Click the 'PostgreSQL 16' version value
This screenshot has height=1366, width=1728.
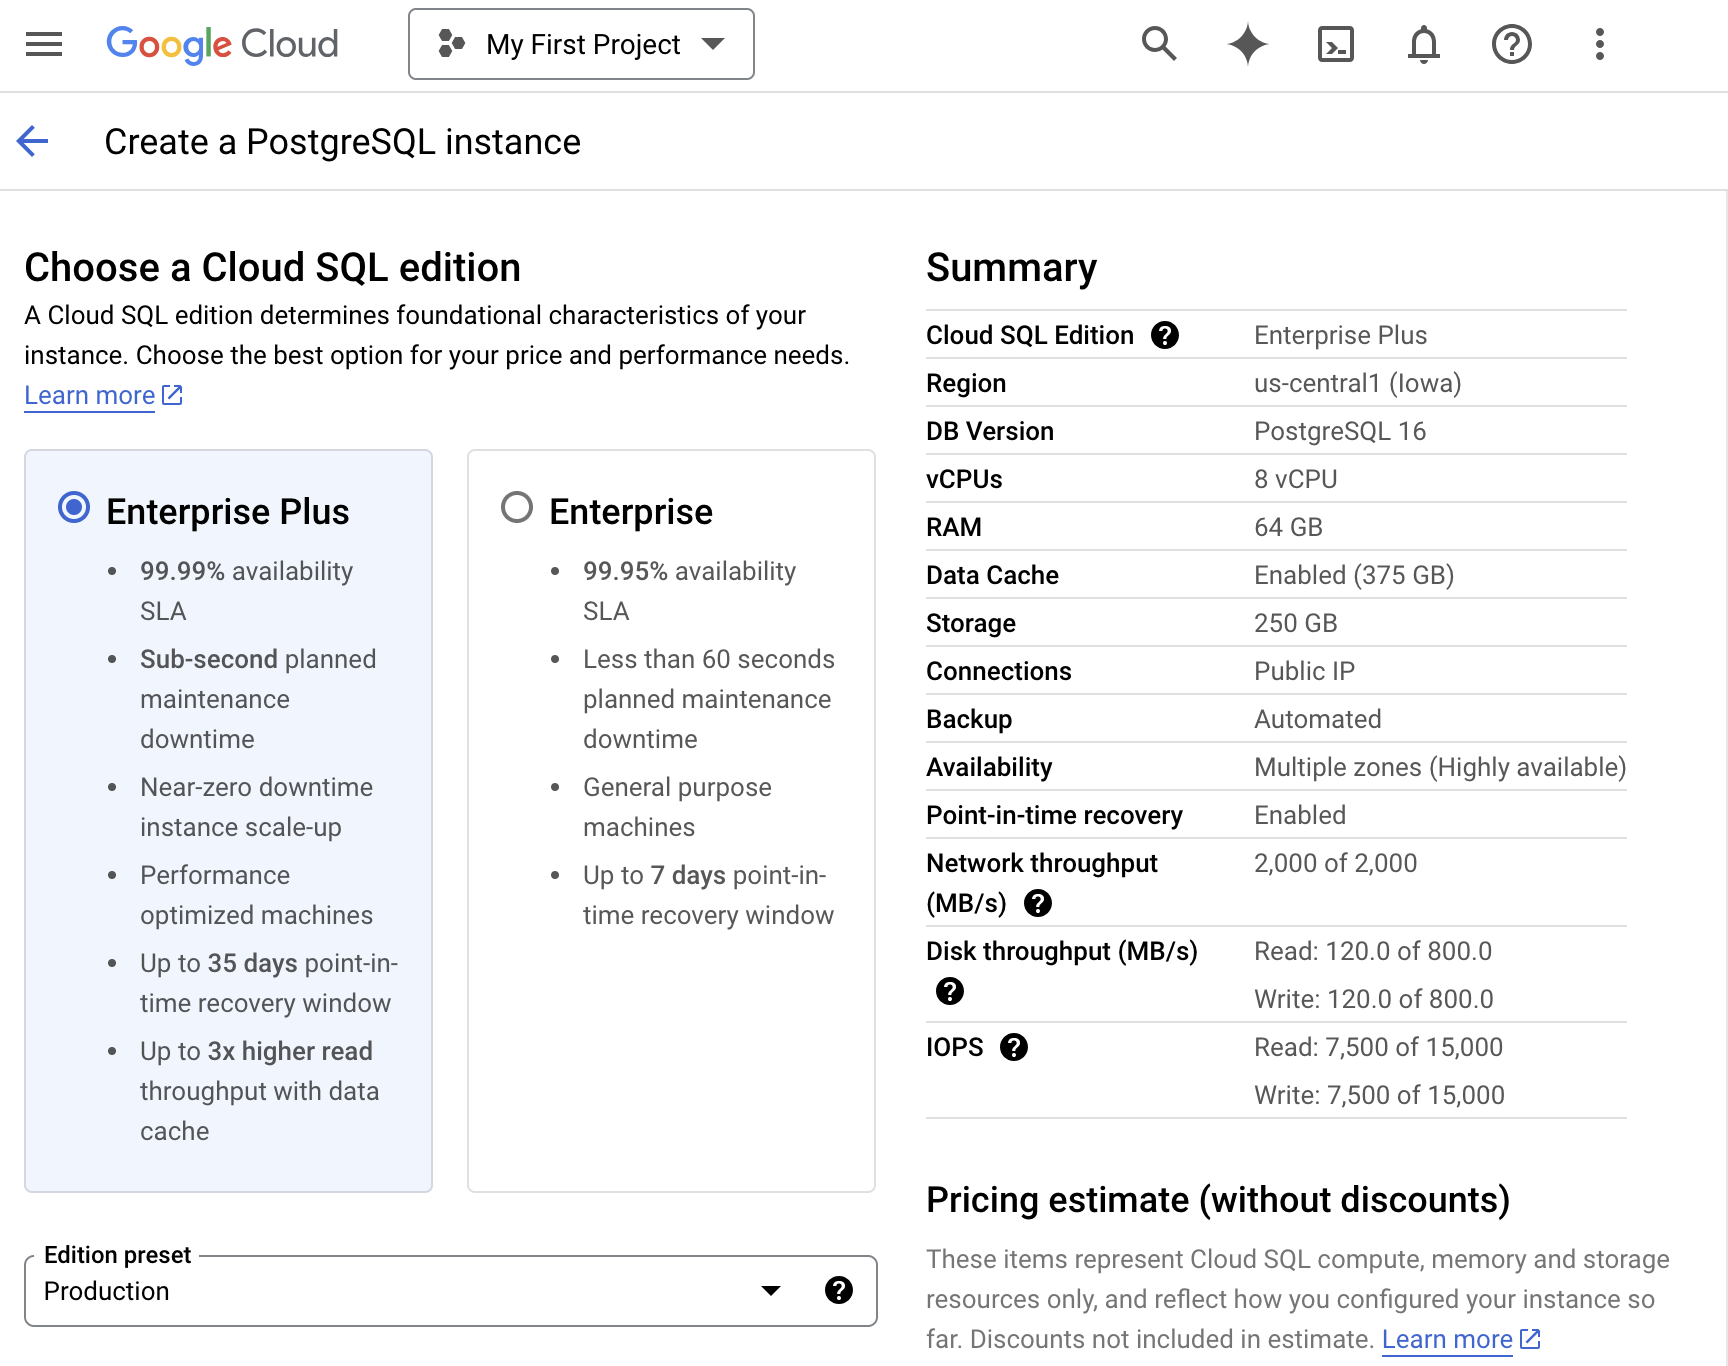pos(1340,431)
